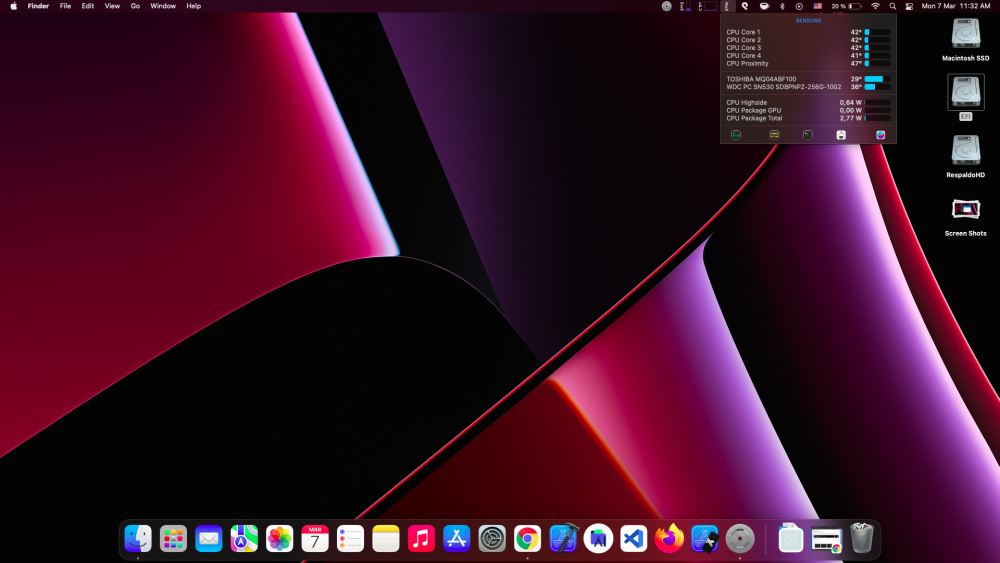Click the SENSORS header in panel

pos(808,20)
